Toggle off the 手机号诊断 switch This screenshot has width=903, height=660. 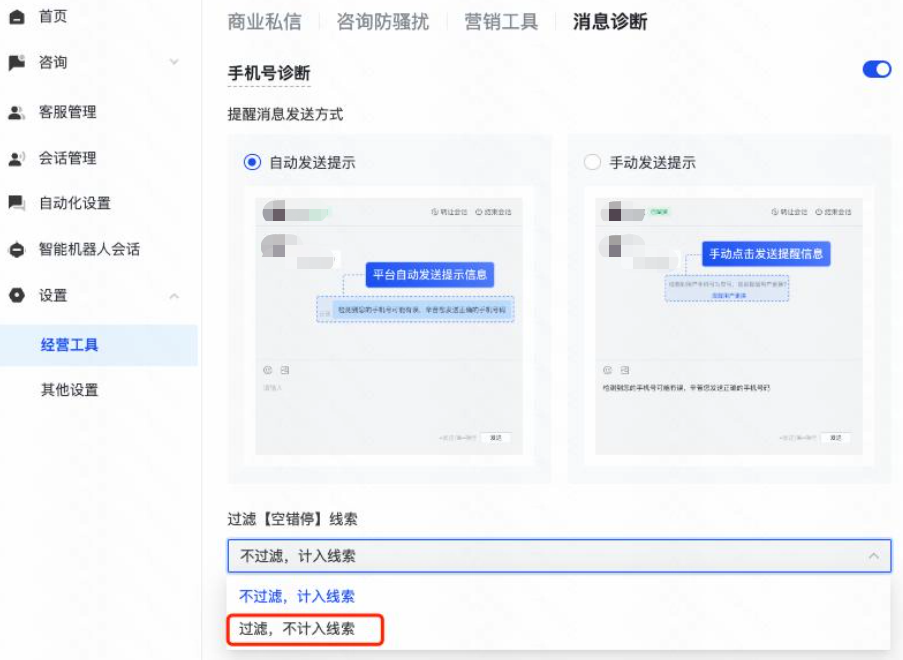pos(874,69)
